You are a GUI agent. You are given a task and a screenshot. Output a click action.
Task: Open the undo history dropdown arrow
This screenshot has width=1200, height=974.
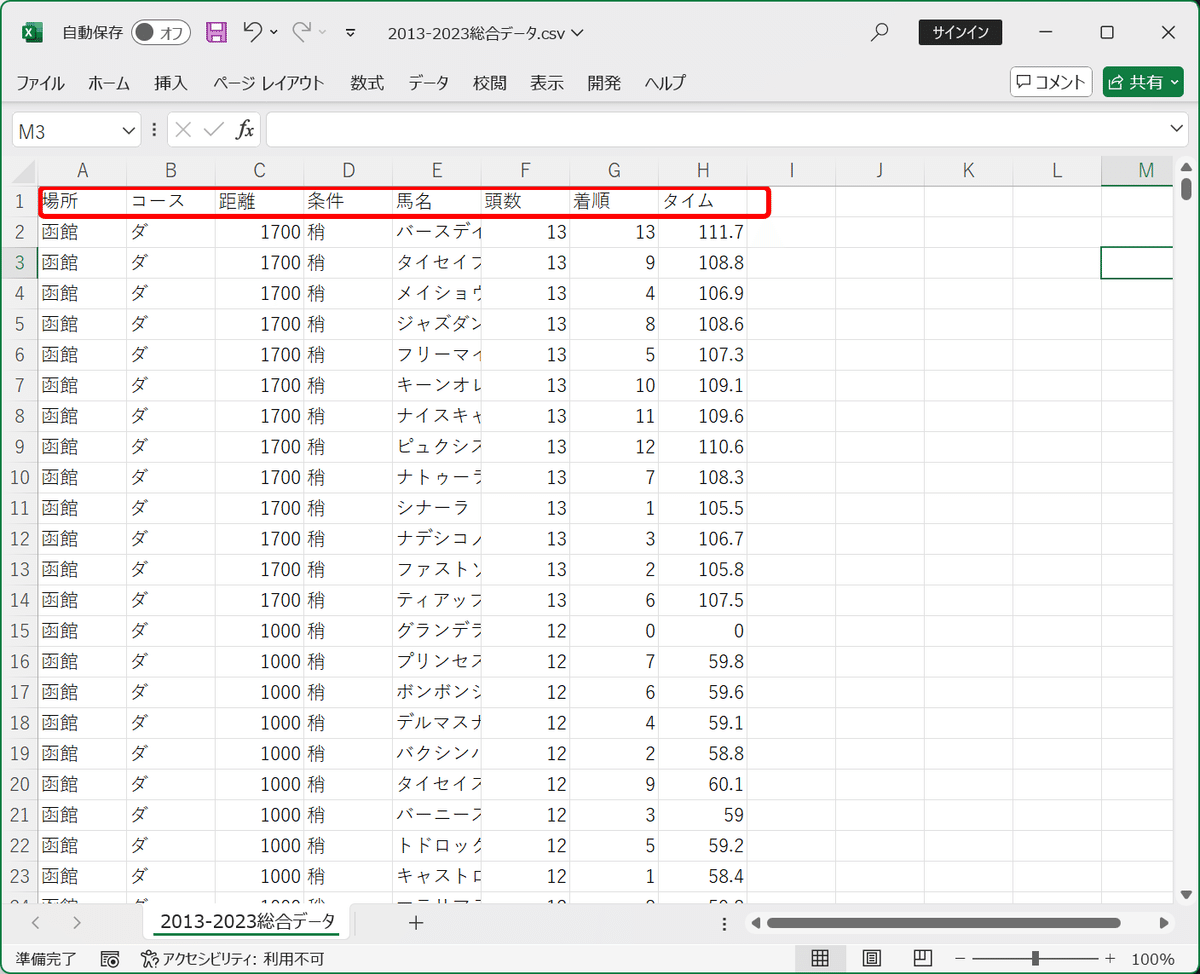click(274, 33)
